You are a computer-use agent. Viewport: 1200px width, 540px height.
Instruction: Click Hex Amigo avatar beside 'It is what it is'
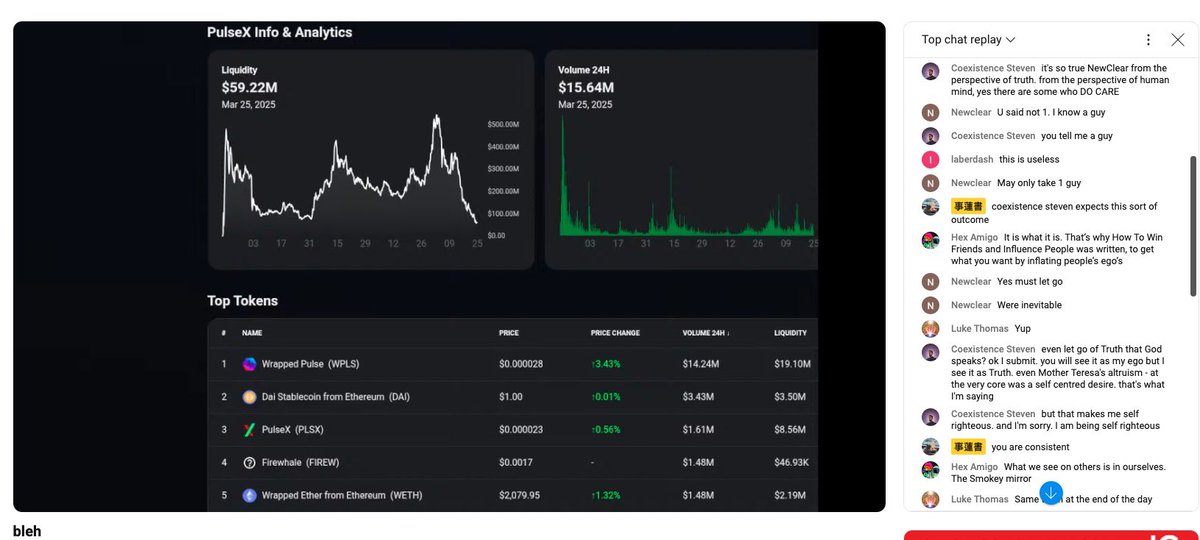click(x=931, y=242)
